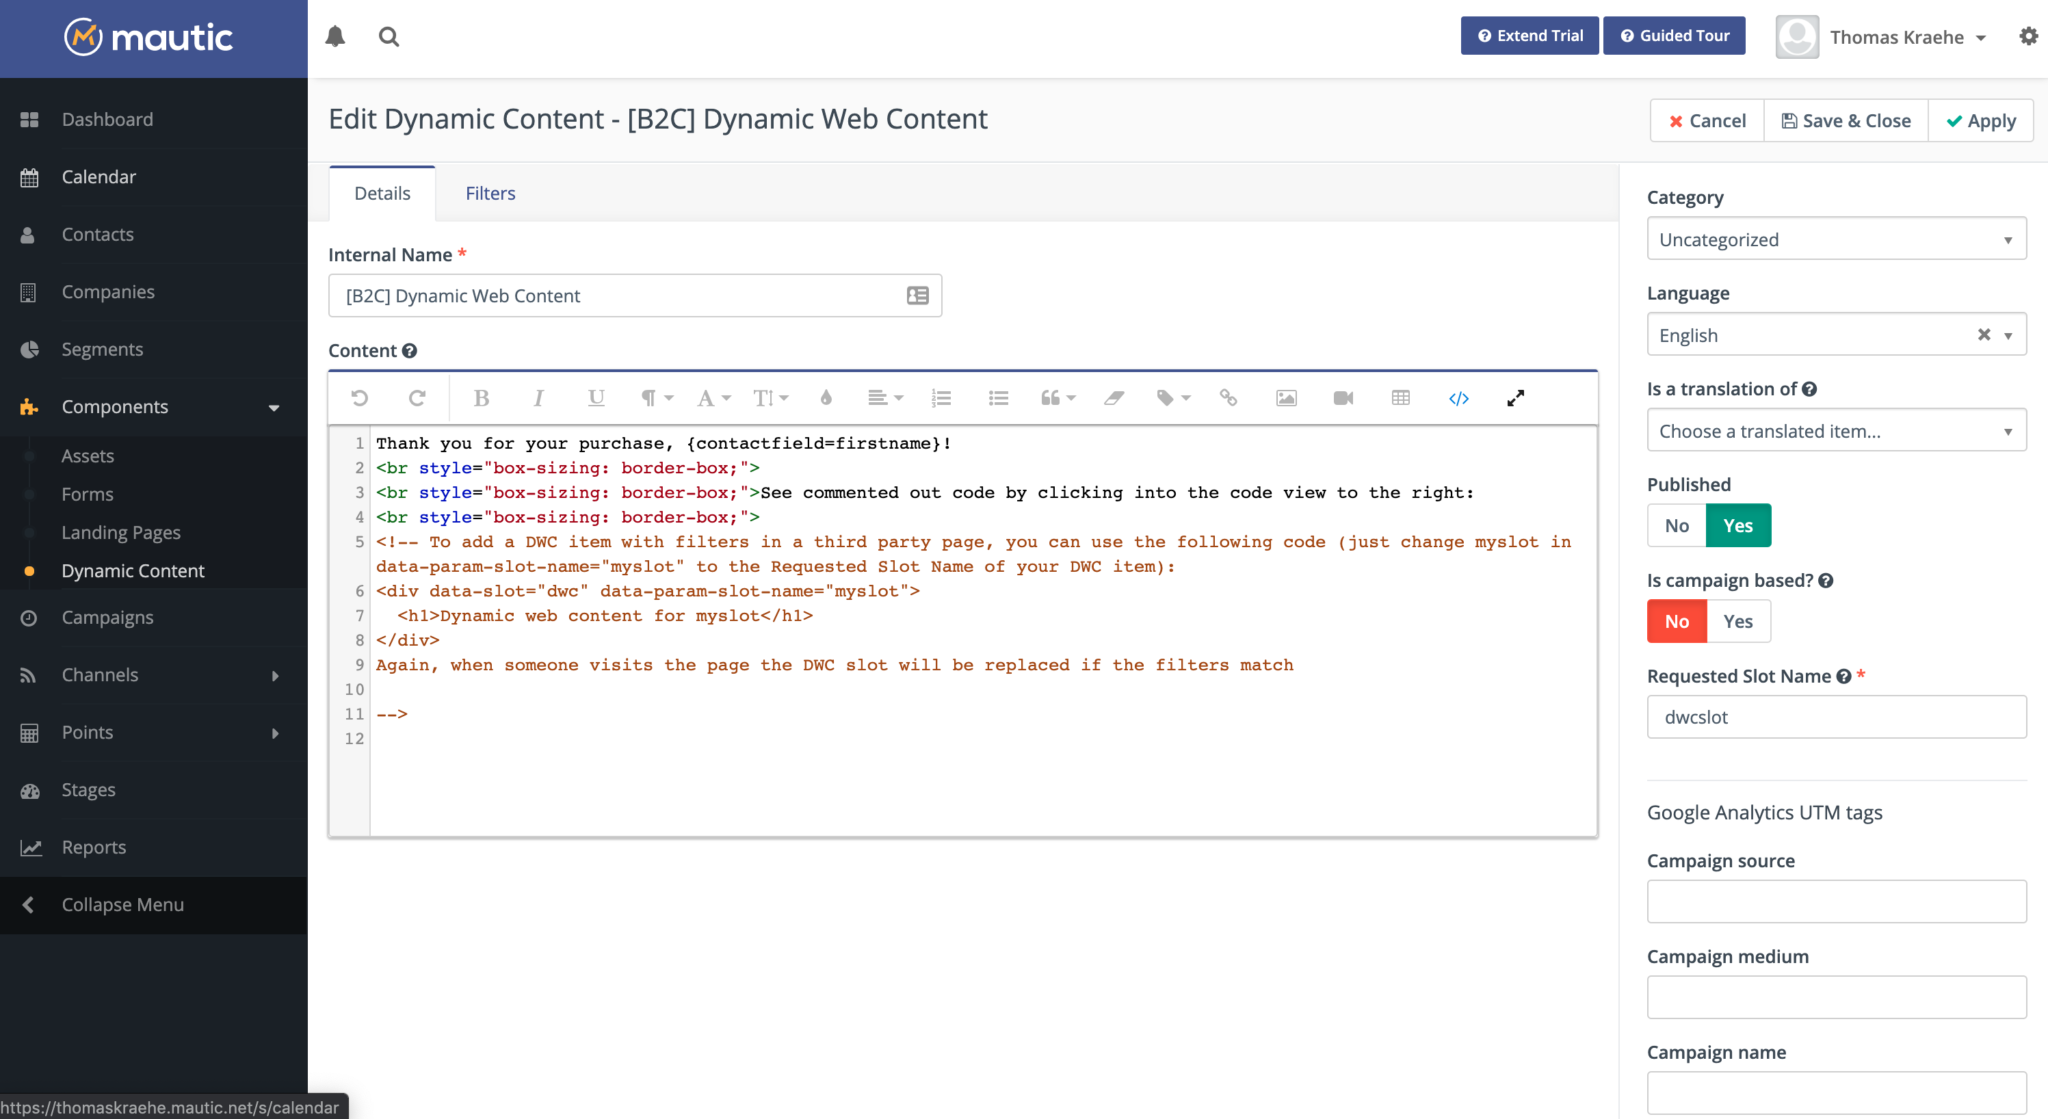Insert a video into the content
This screenshot has height=1119, width=2048.
point(1342,397)
